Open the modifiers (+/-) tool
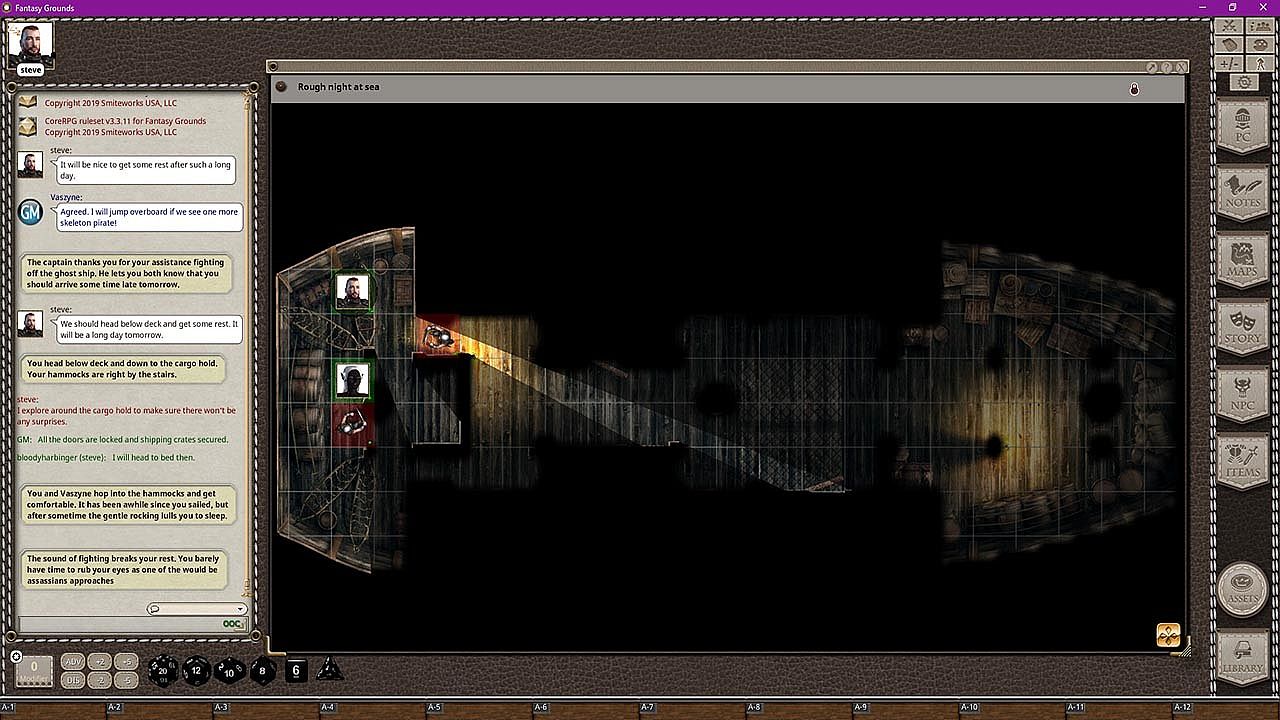 click(x=1228, y=64)
